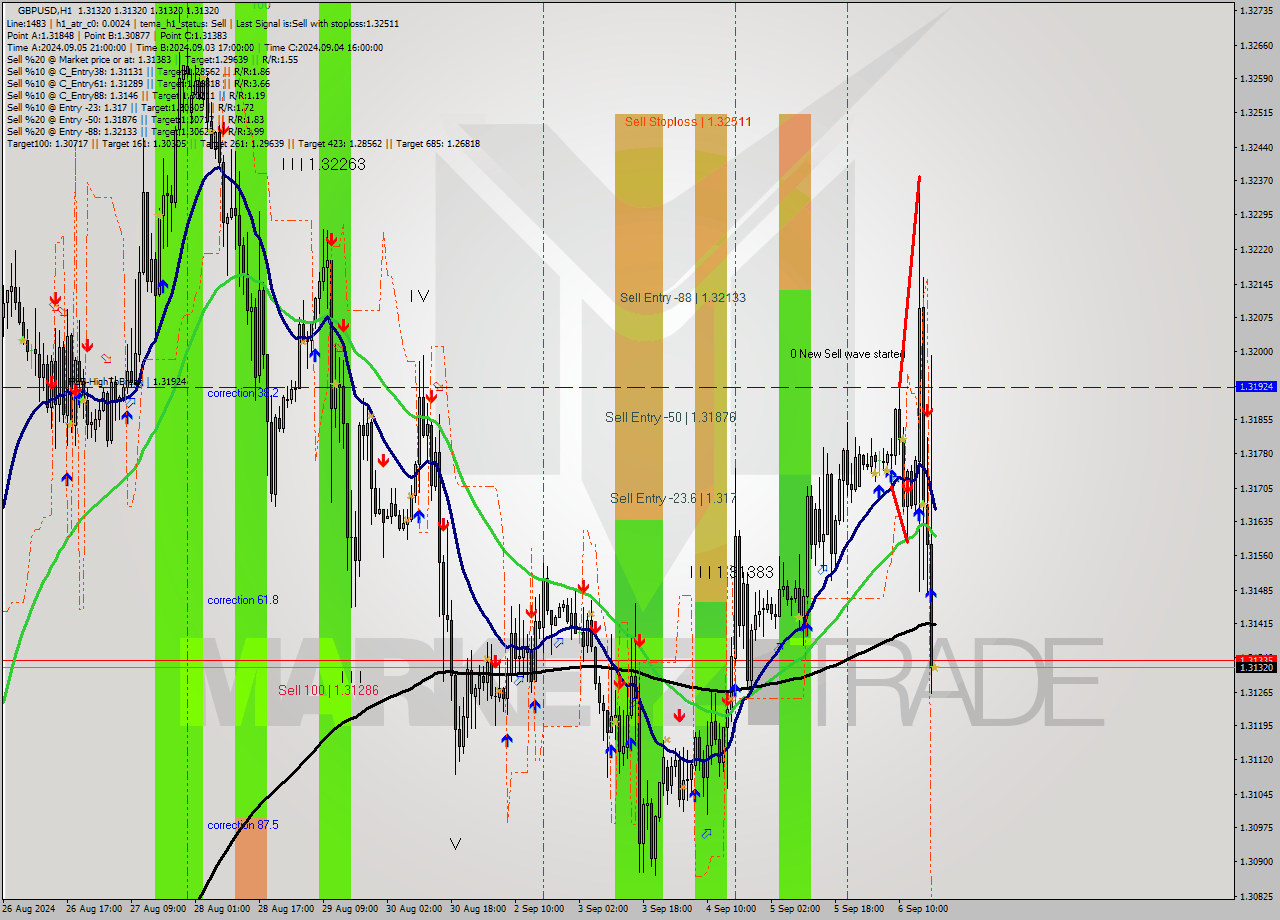Screen dimensions: 1280x920
Task: Click the '4 Sep 10:00' time axis label
Action: (x=731, y=909)
